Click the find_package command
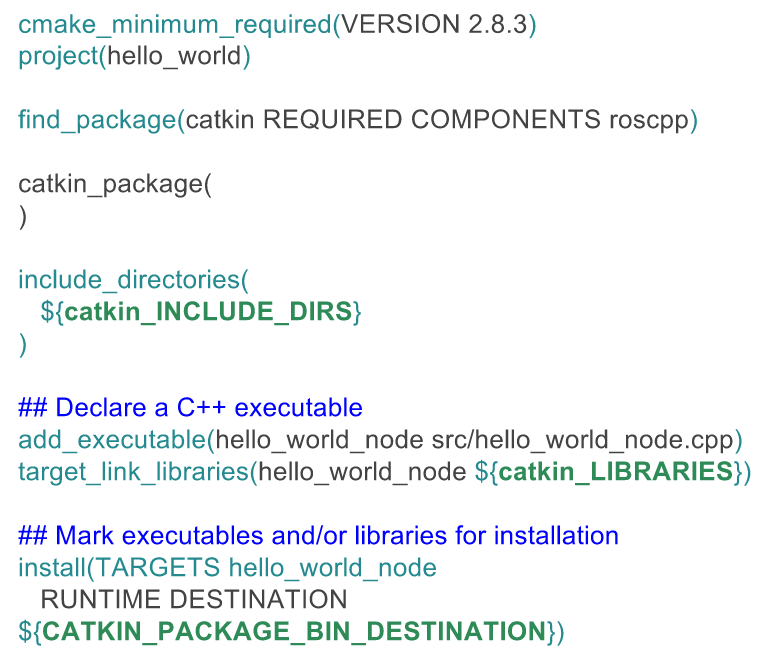Viewport: 760px width, 659px height. [97, 120]
